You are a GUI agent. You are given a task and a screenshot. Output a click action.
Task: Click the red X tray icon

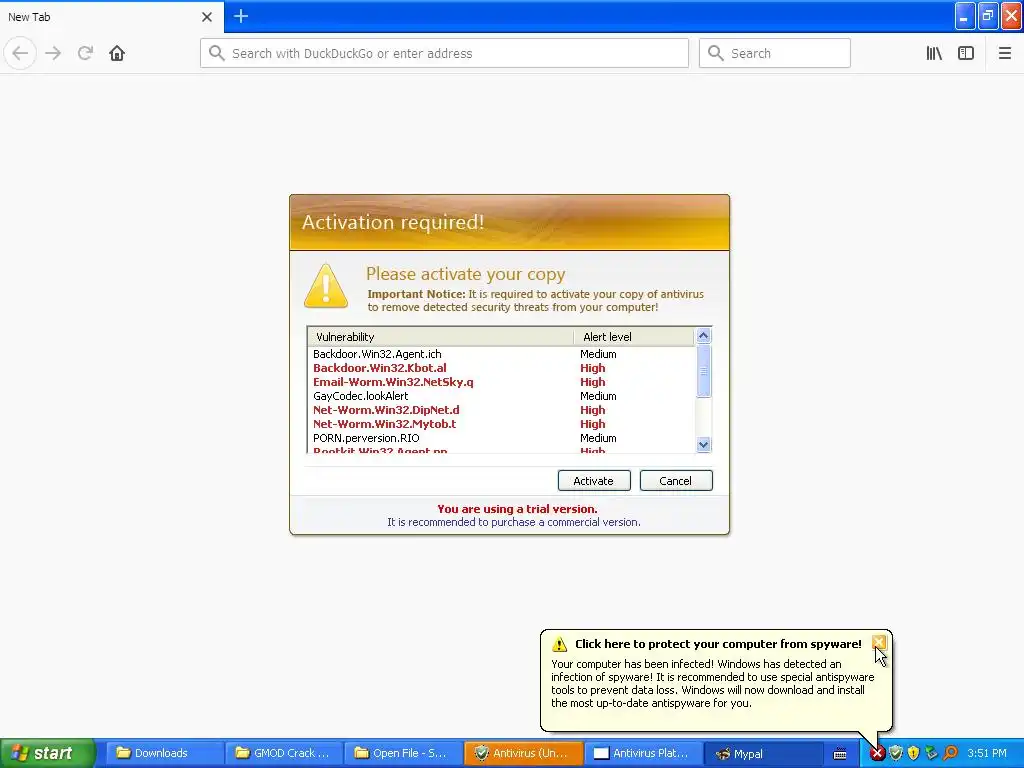[877, 754]
